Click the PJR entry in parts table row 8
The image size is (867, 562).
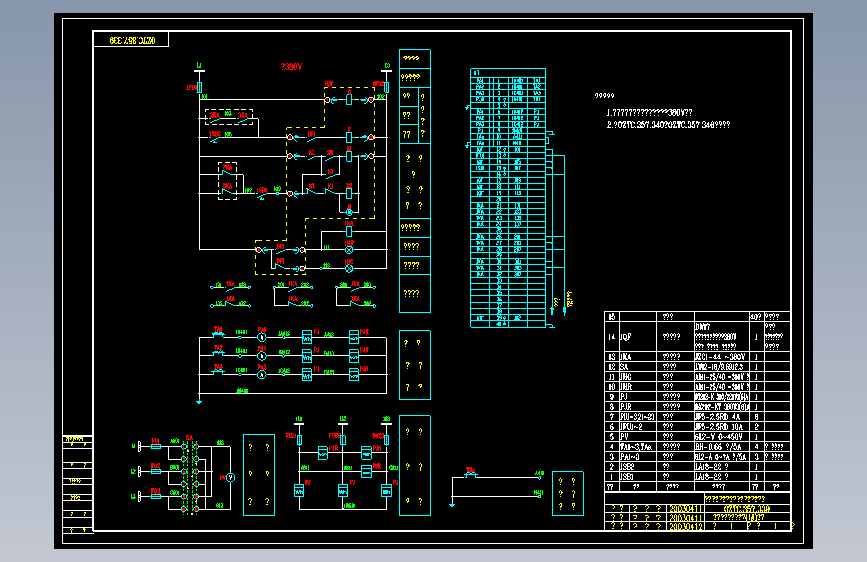[x=625, y=407]
